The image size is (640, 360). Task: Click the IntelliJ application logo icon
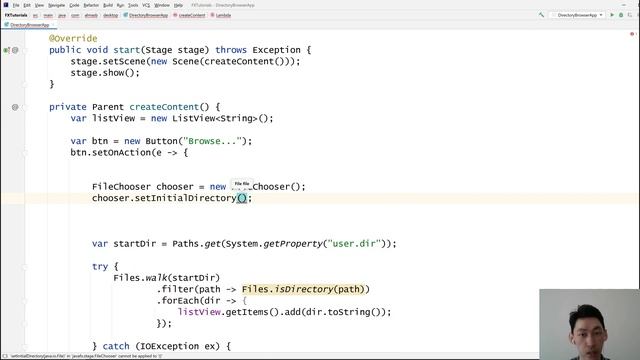(6, 5)
